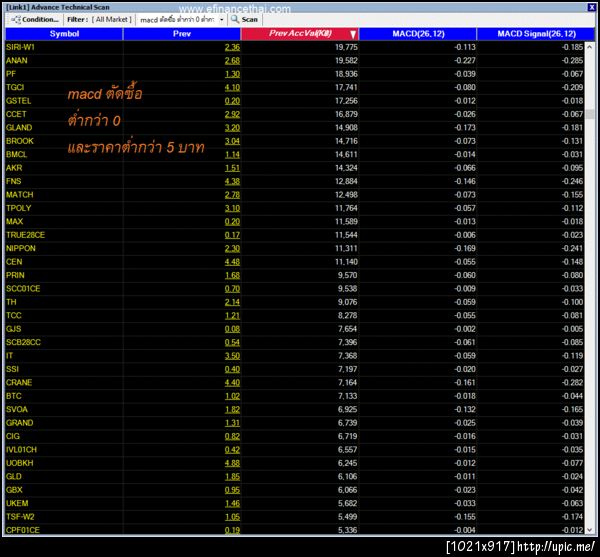
Task: Select the IVL01CH symbol
Action: click(21, 450)
